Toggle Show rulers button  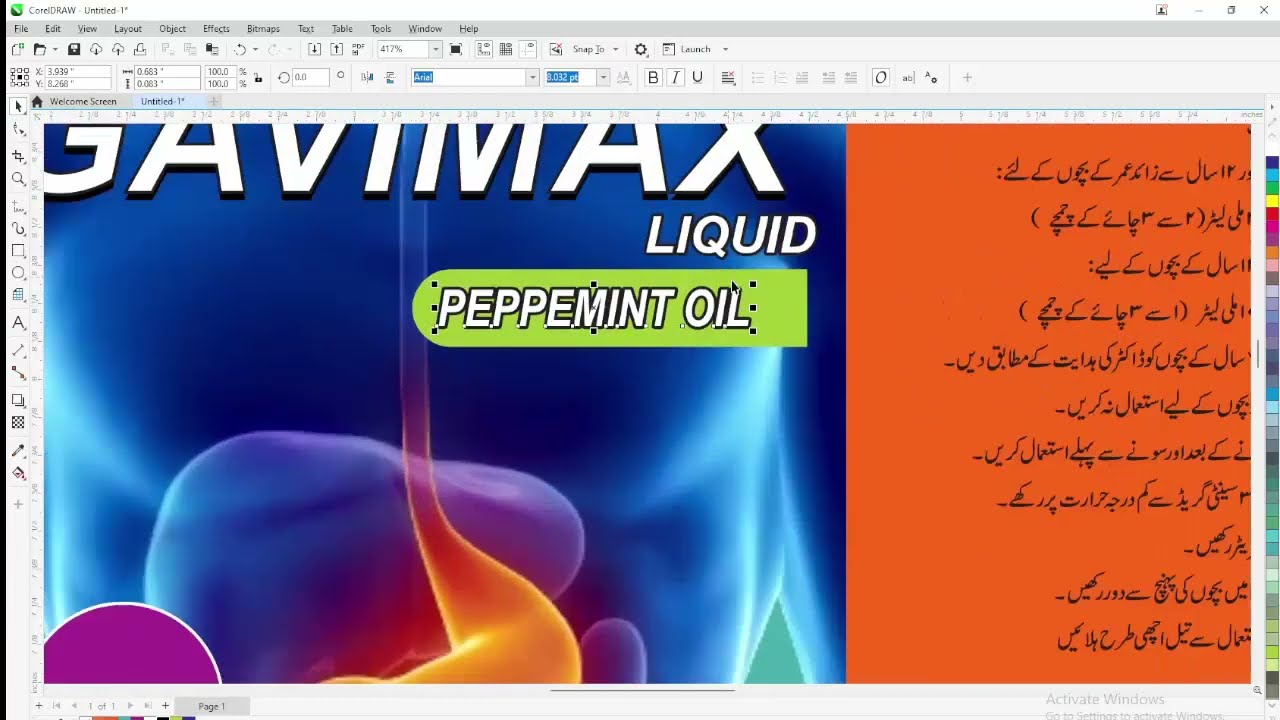tap(484, 49)
